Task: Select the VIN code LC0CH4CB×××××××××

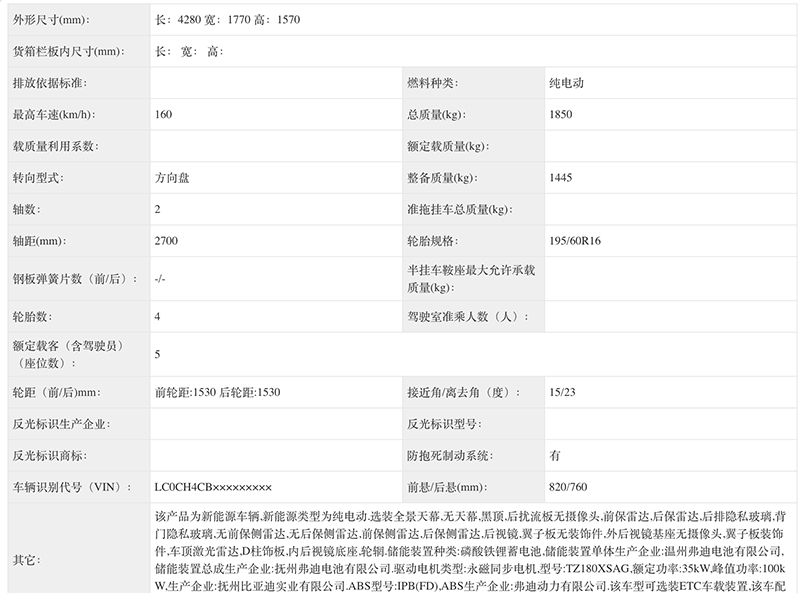Action: pos(213,487)
